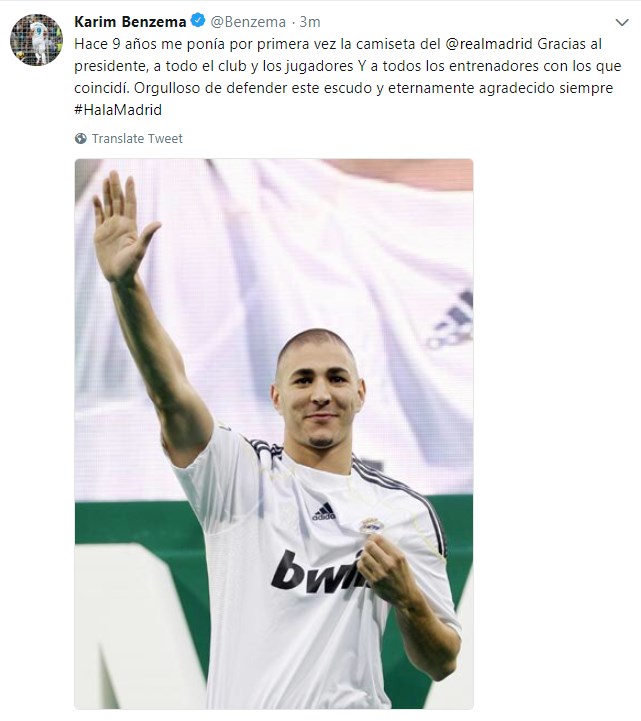This screenshot has width=641, height=721.
Task: Click the tweet sentence starting "Orgulloso de defender"
Action: point(373,88)
